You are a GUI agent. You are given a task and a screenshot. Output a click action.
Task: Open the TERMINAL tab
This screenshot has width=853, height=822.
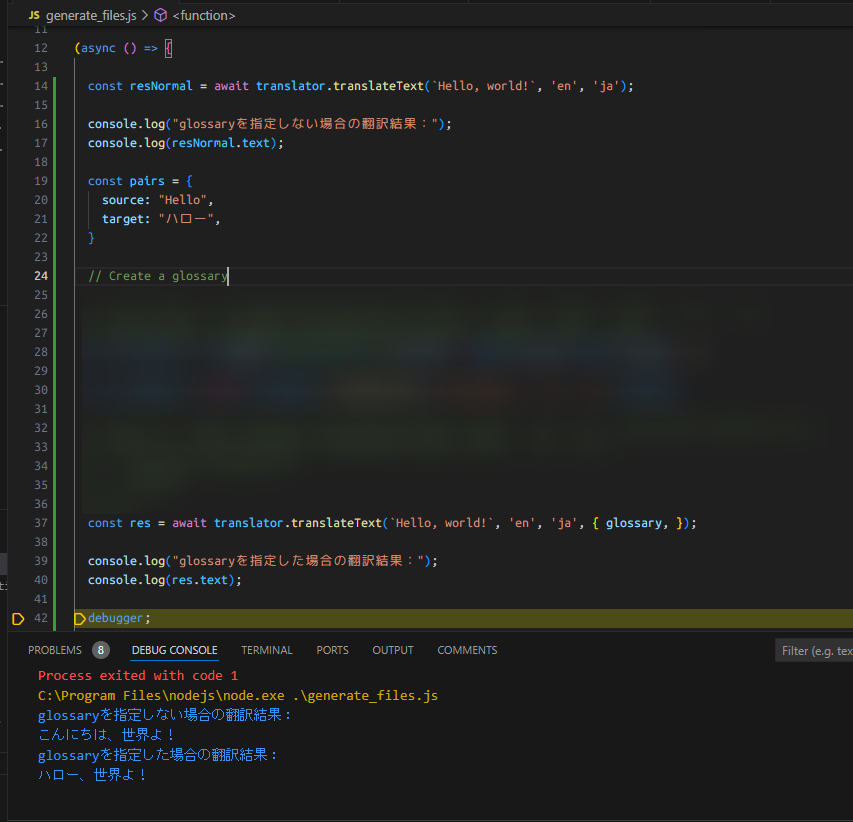267,650
